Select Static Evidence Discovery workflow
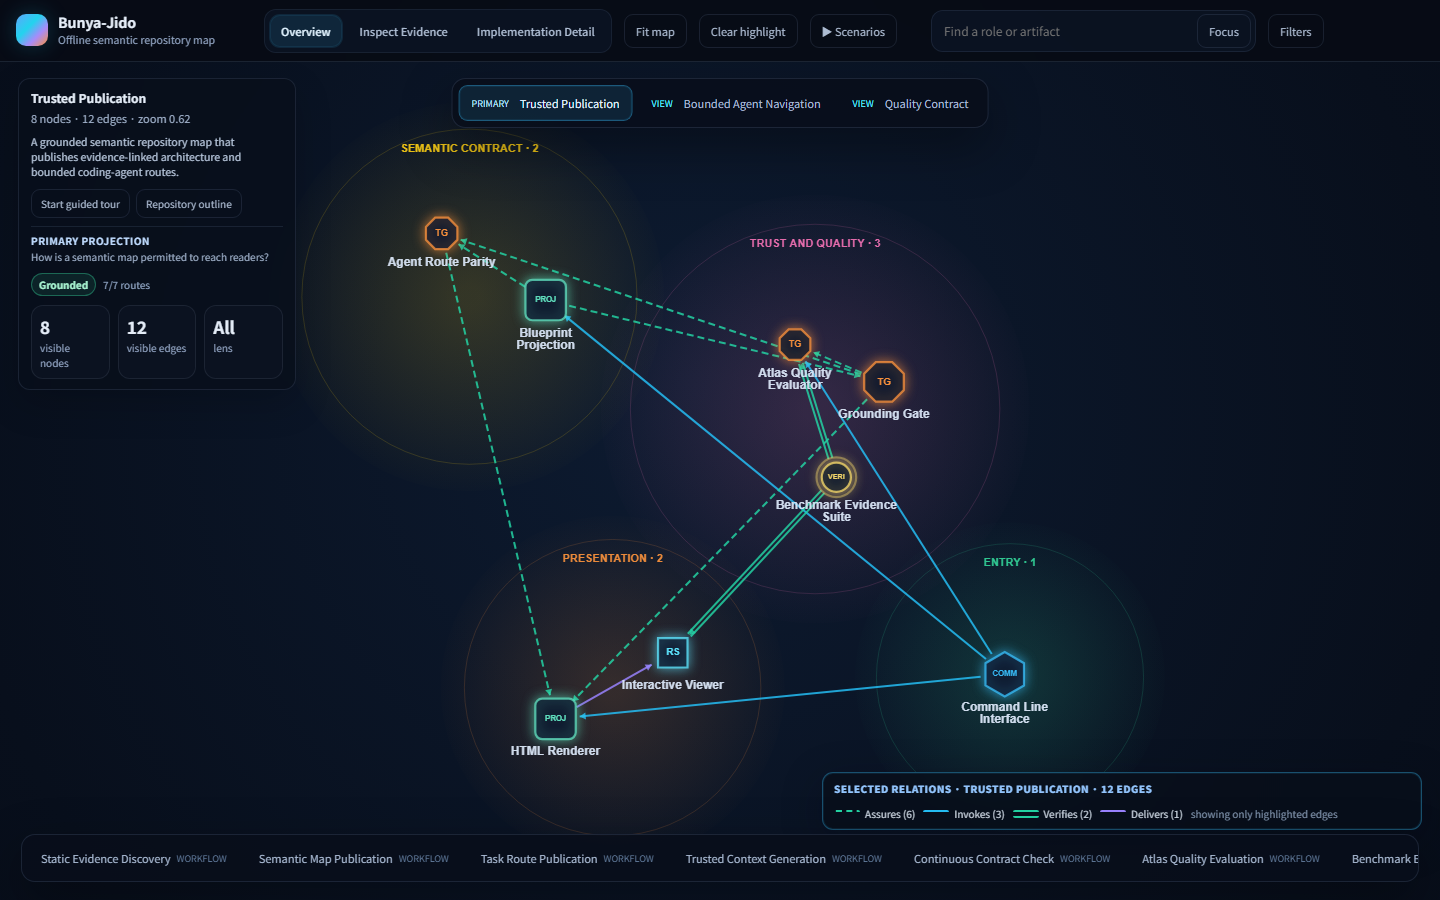Image resolution: width=1440 pixels, height=900 pixels. pyautogui.click(x=134, y=859)
